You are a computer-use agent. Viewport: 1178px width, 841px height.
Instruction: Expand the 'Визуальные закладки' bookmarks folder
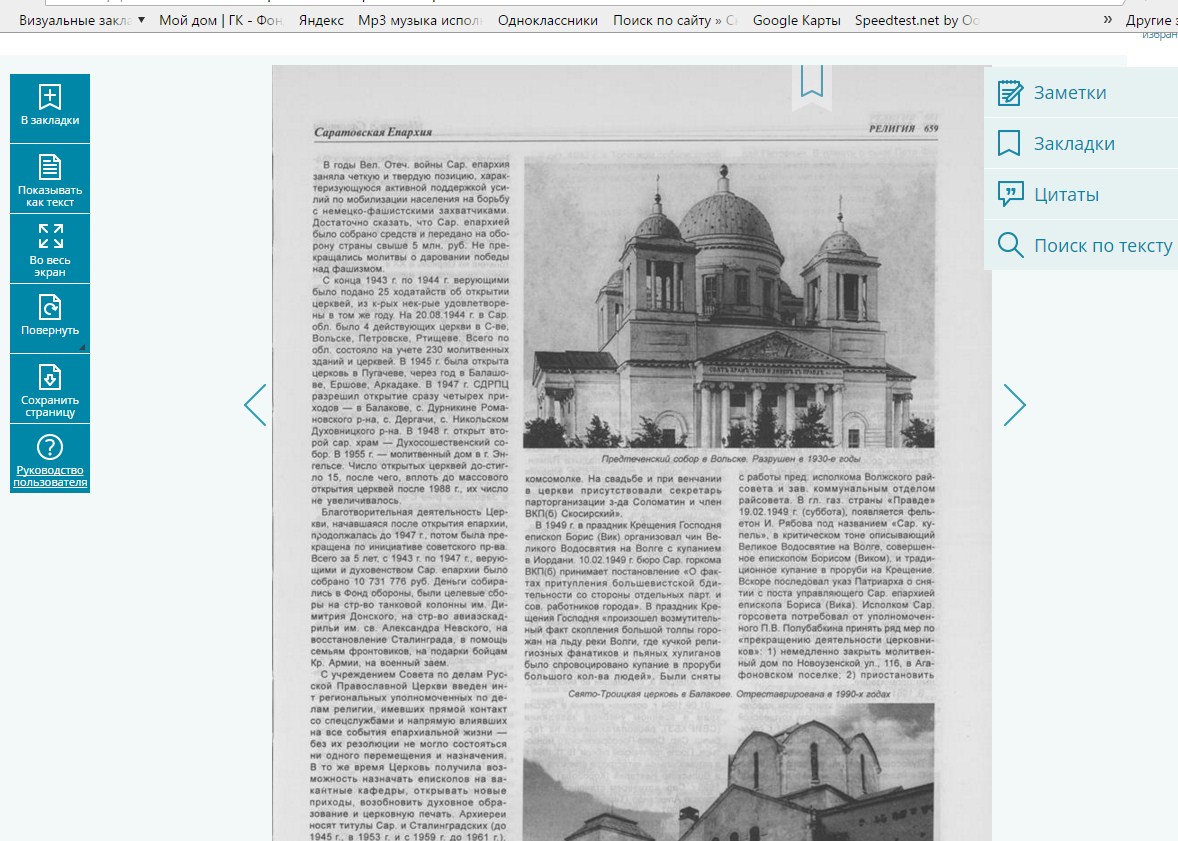[x=82, y=20]
